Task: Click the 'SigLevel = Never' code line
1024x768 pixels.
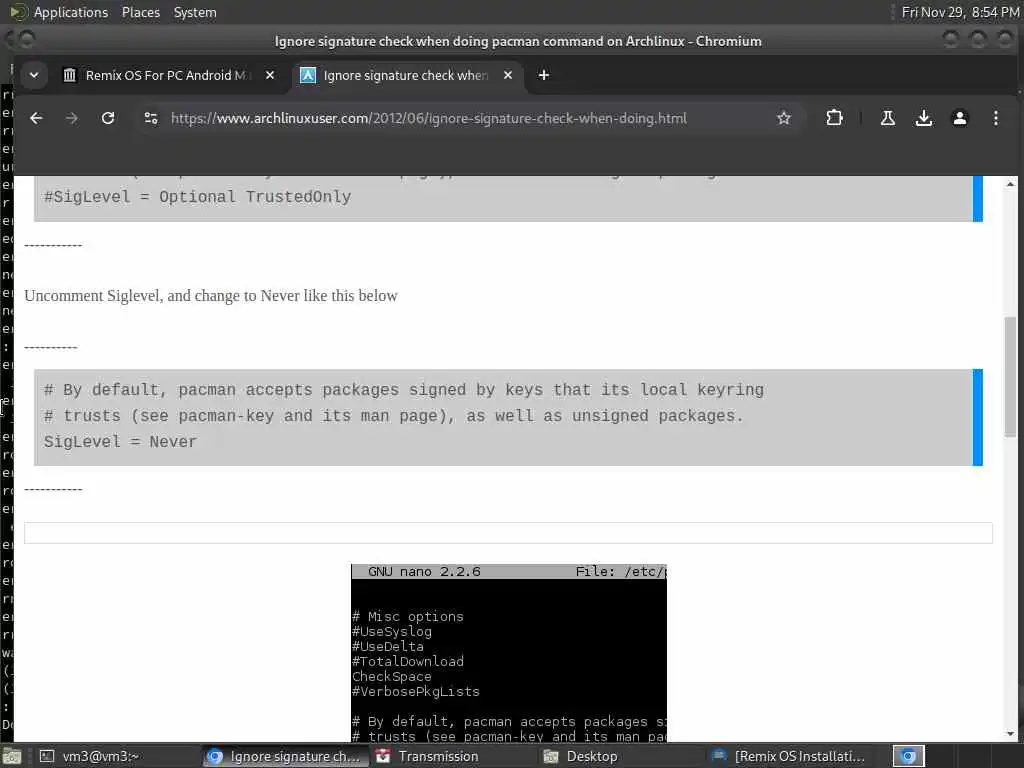Action: (x=120, y=442)
